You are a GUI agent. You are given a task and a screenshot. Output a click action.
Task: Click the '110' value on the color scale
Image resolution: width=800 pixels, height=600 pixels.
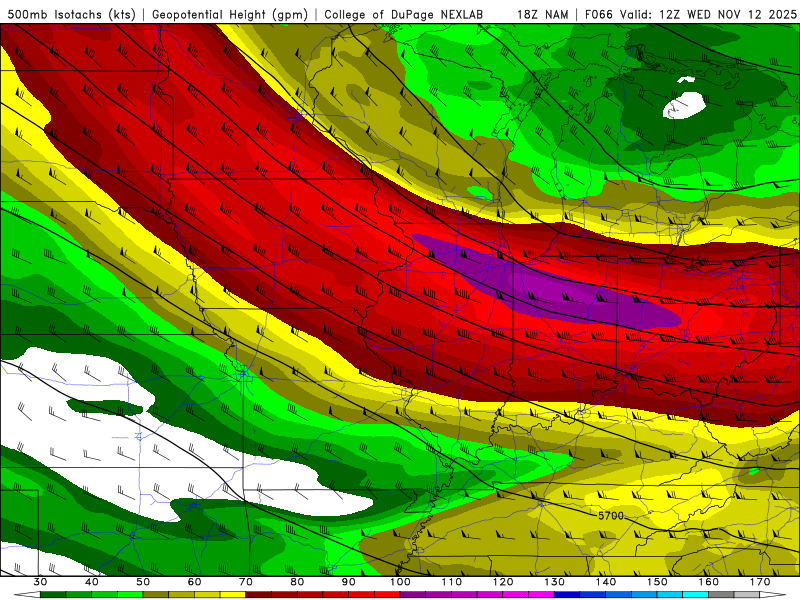pyautogui.click(x=452, y=582)
